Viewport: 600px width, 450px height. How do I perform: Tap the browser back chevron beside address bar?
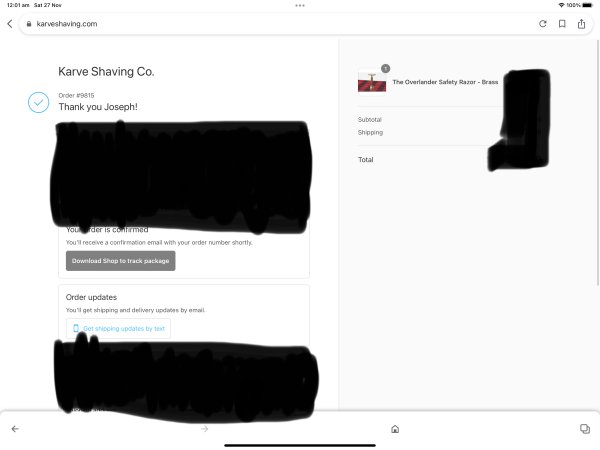tap(10, 24)
